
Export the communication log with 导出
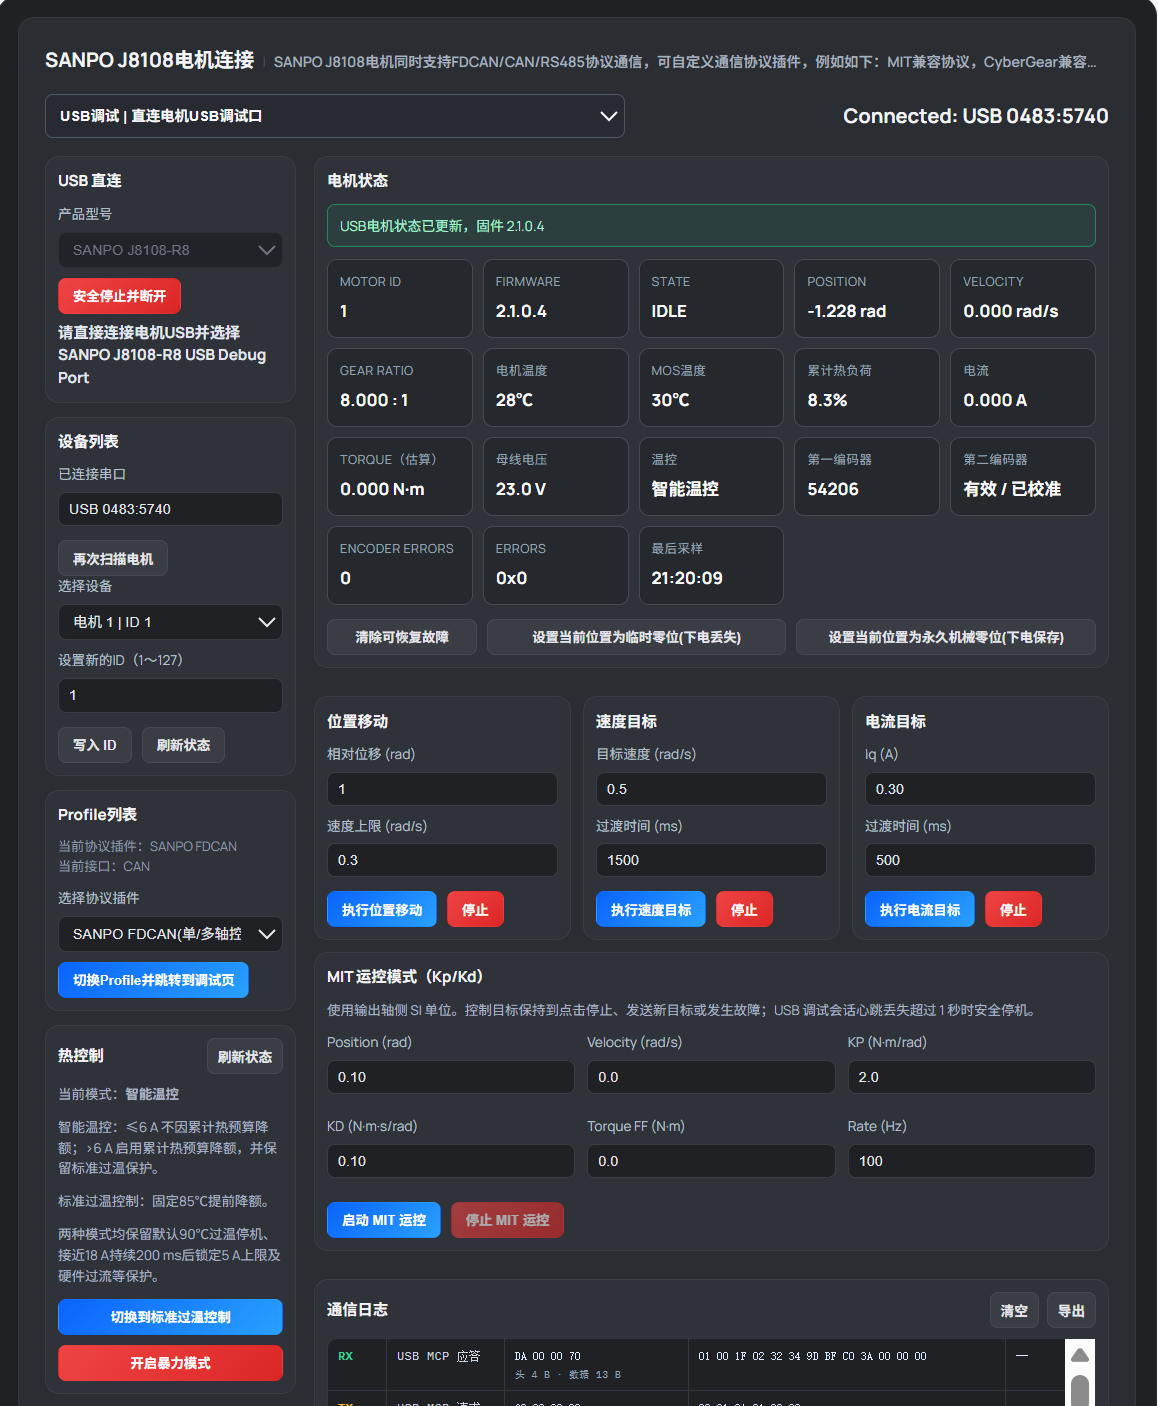(1071, 1310)
